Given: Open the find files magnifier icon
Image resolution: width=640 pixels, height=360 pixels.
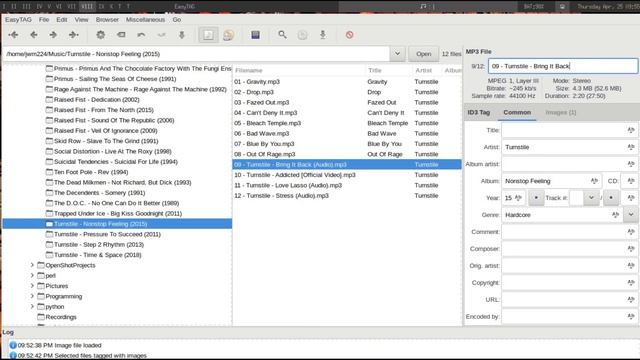Looking at the screenshot, I should coord(282,35).
